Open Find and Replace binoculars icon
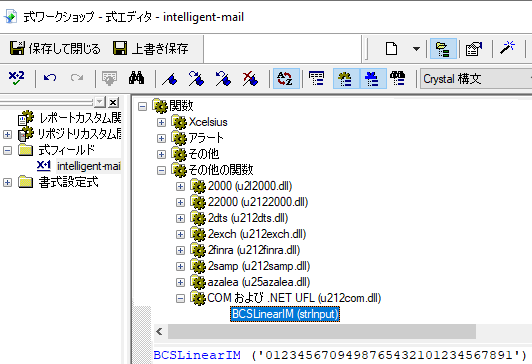This screenshot has height=364, width=532. coord(136,78)
